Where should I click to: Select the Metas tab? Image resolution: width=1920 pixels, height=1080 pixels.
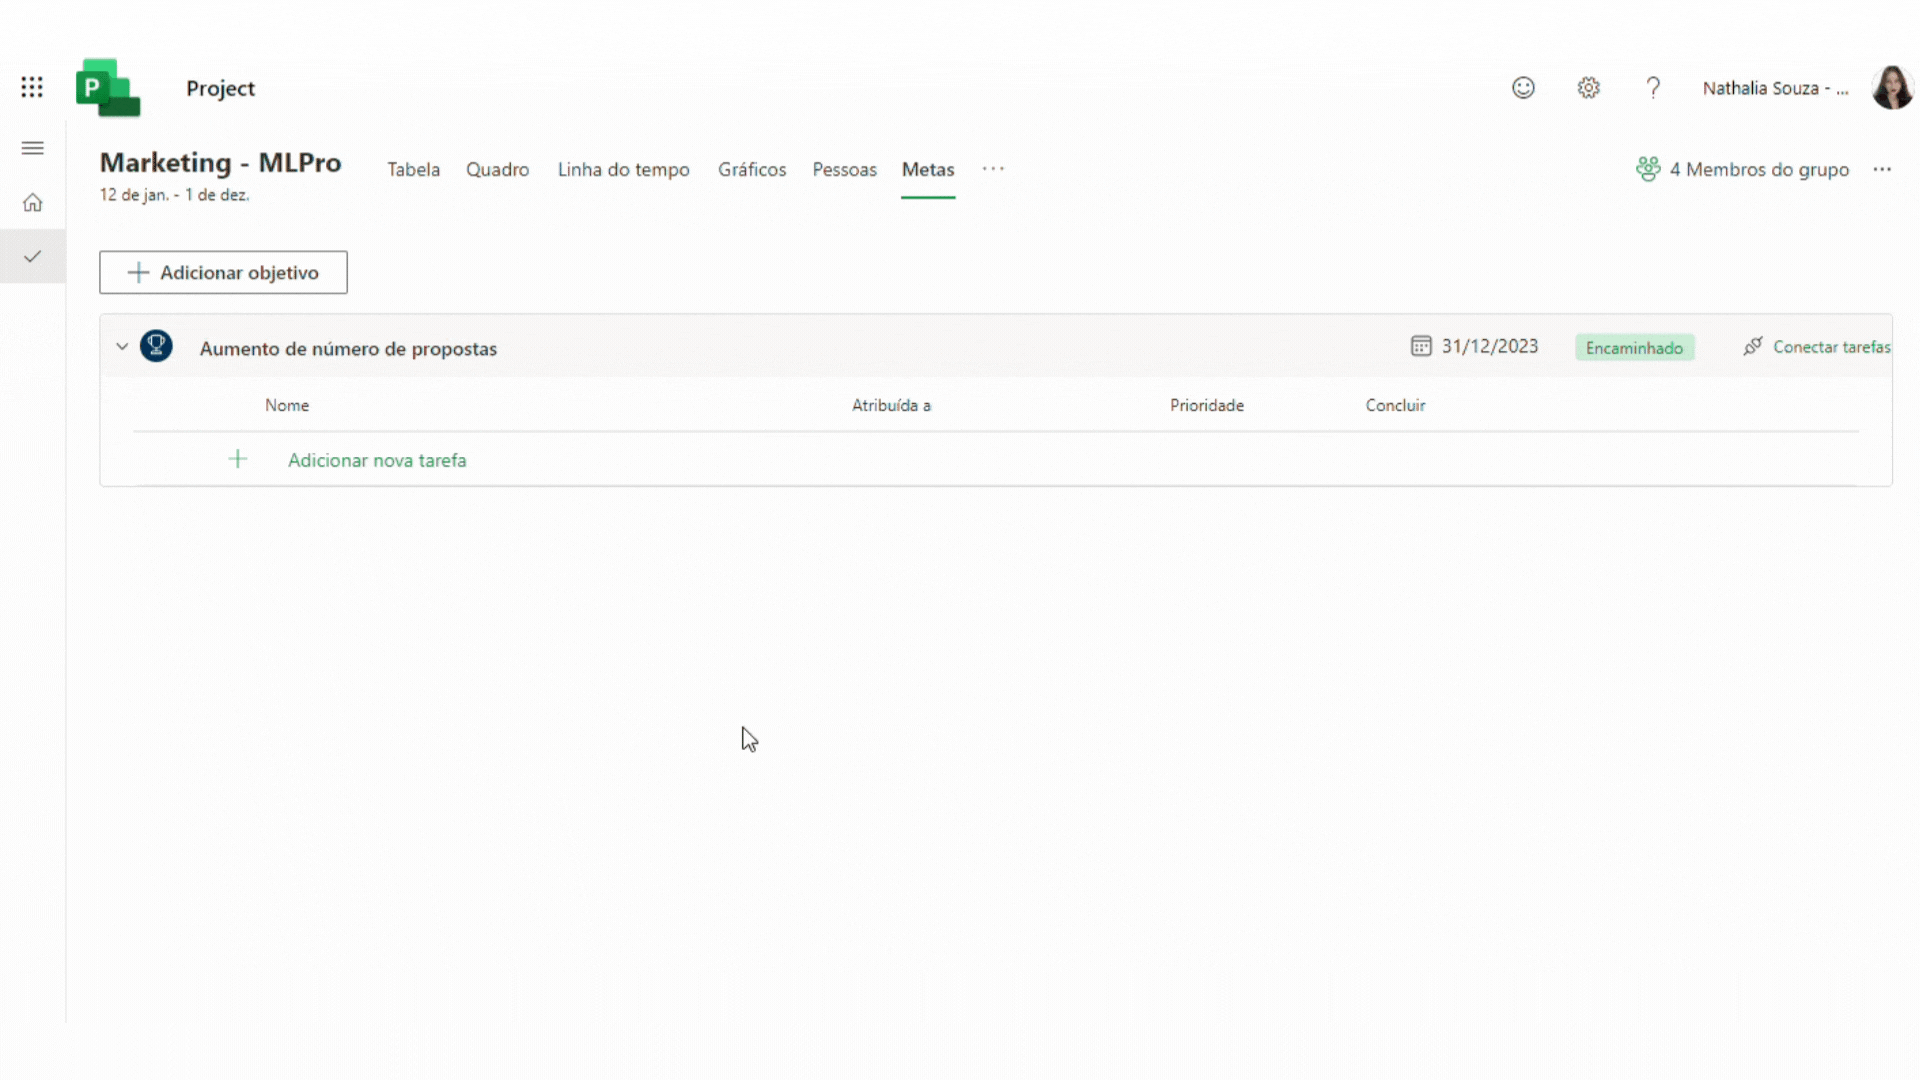coord(928,169)
